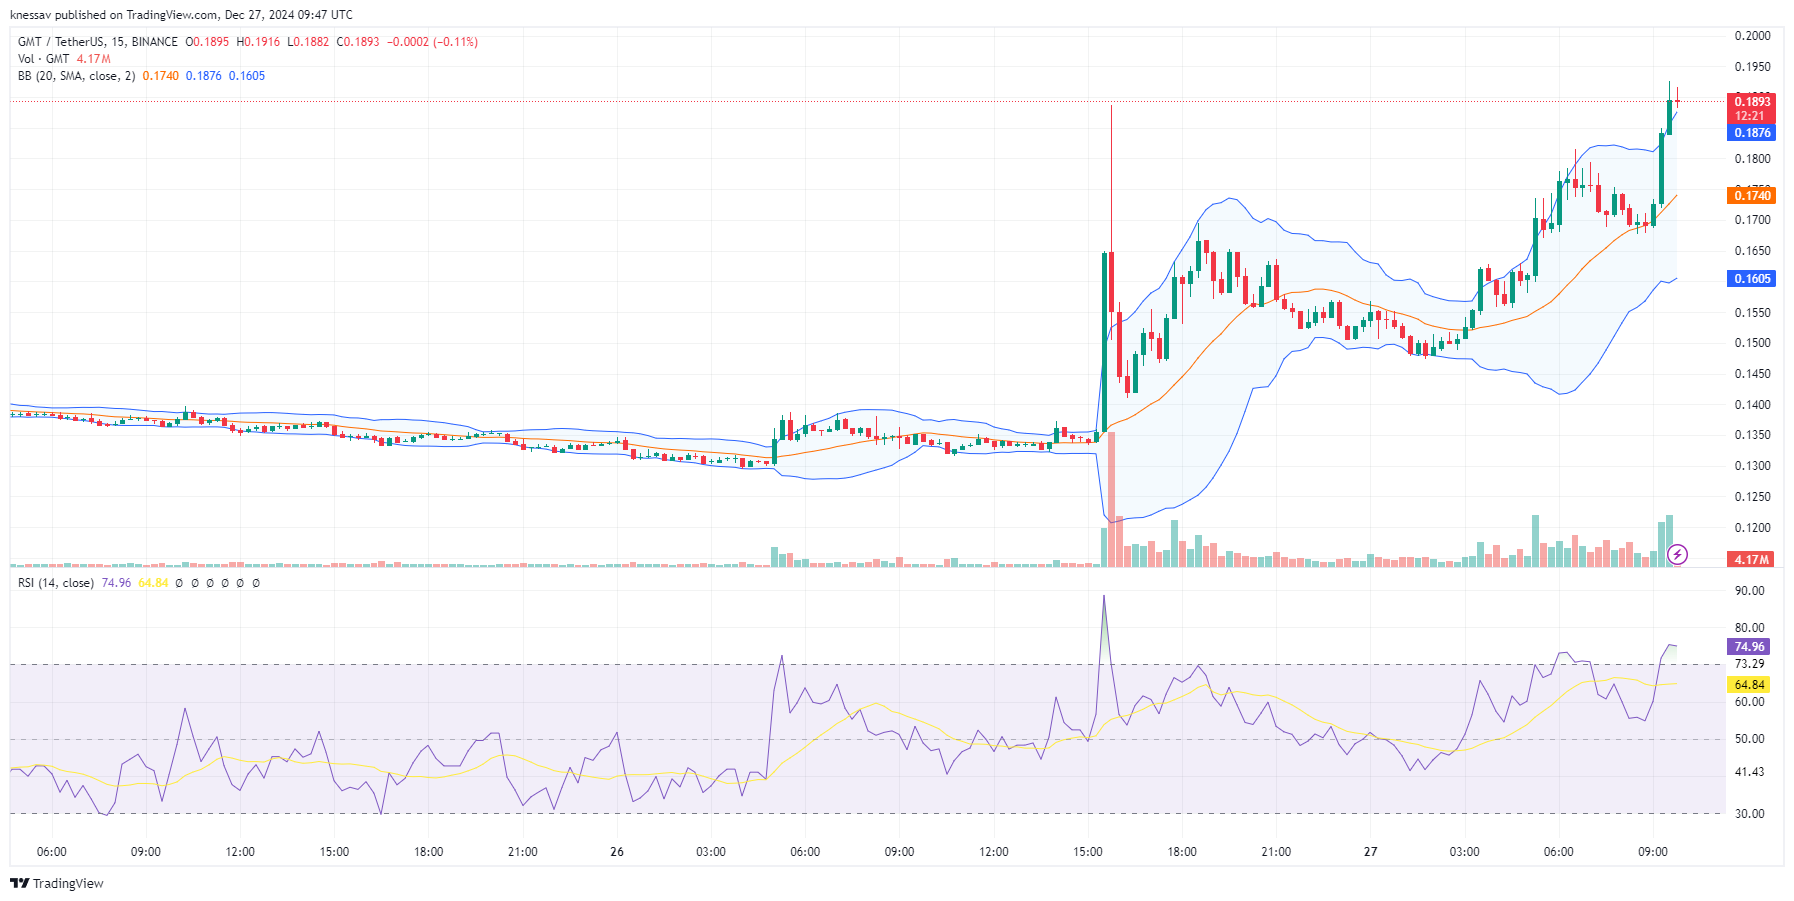The width and height of the screenshot is (1794, 901).
Task: Click the red 0.1893 current price tag
Action: (1752, 101)
